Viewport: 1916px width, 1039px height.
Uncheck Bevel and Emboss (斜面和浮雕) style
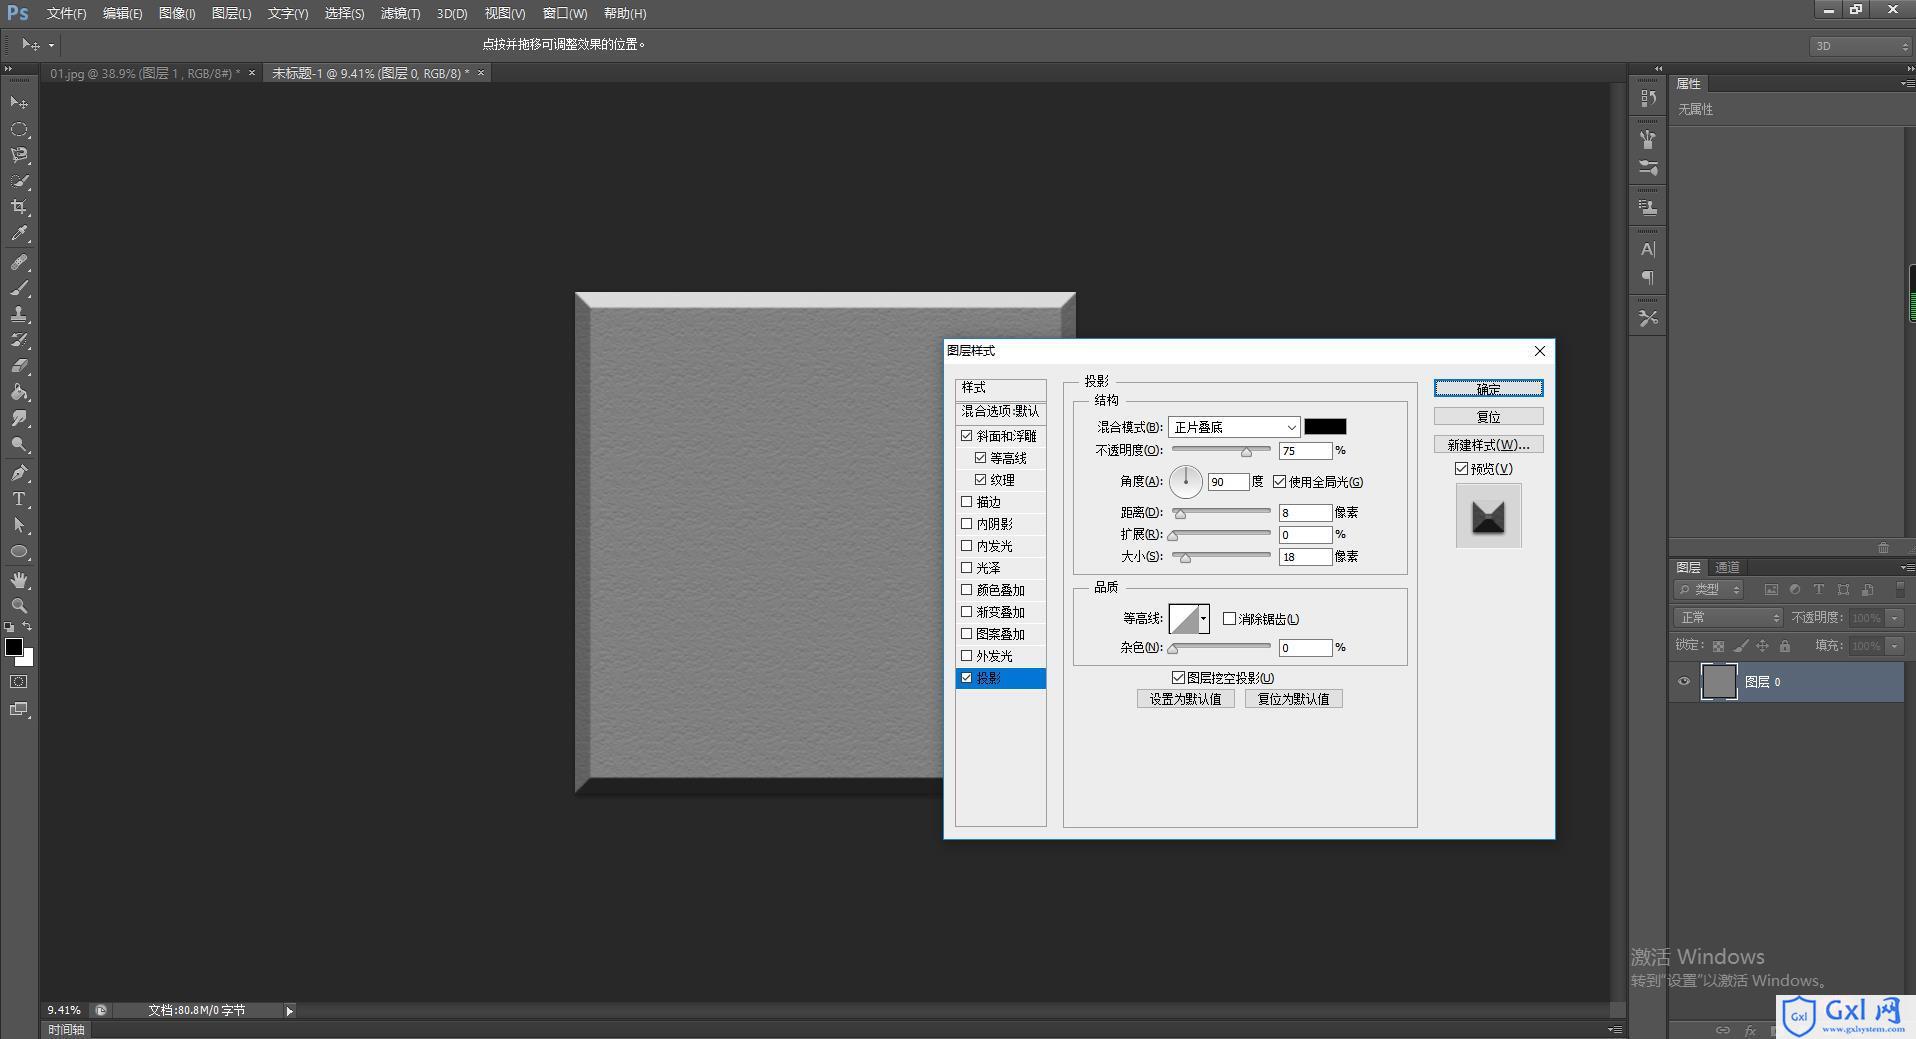[x=967, y=436]
